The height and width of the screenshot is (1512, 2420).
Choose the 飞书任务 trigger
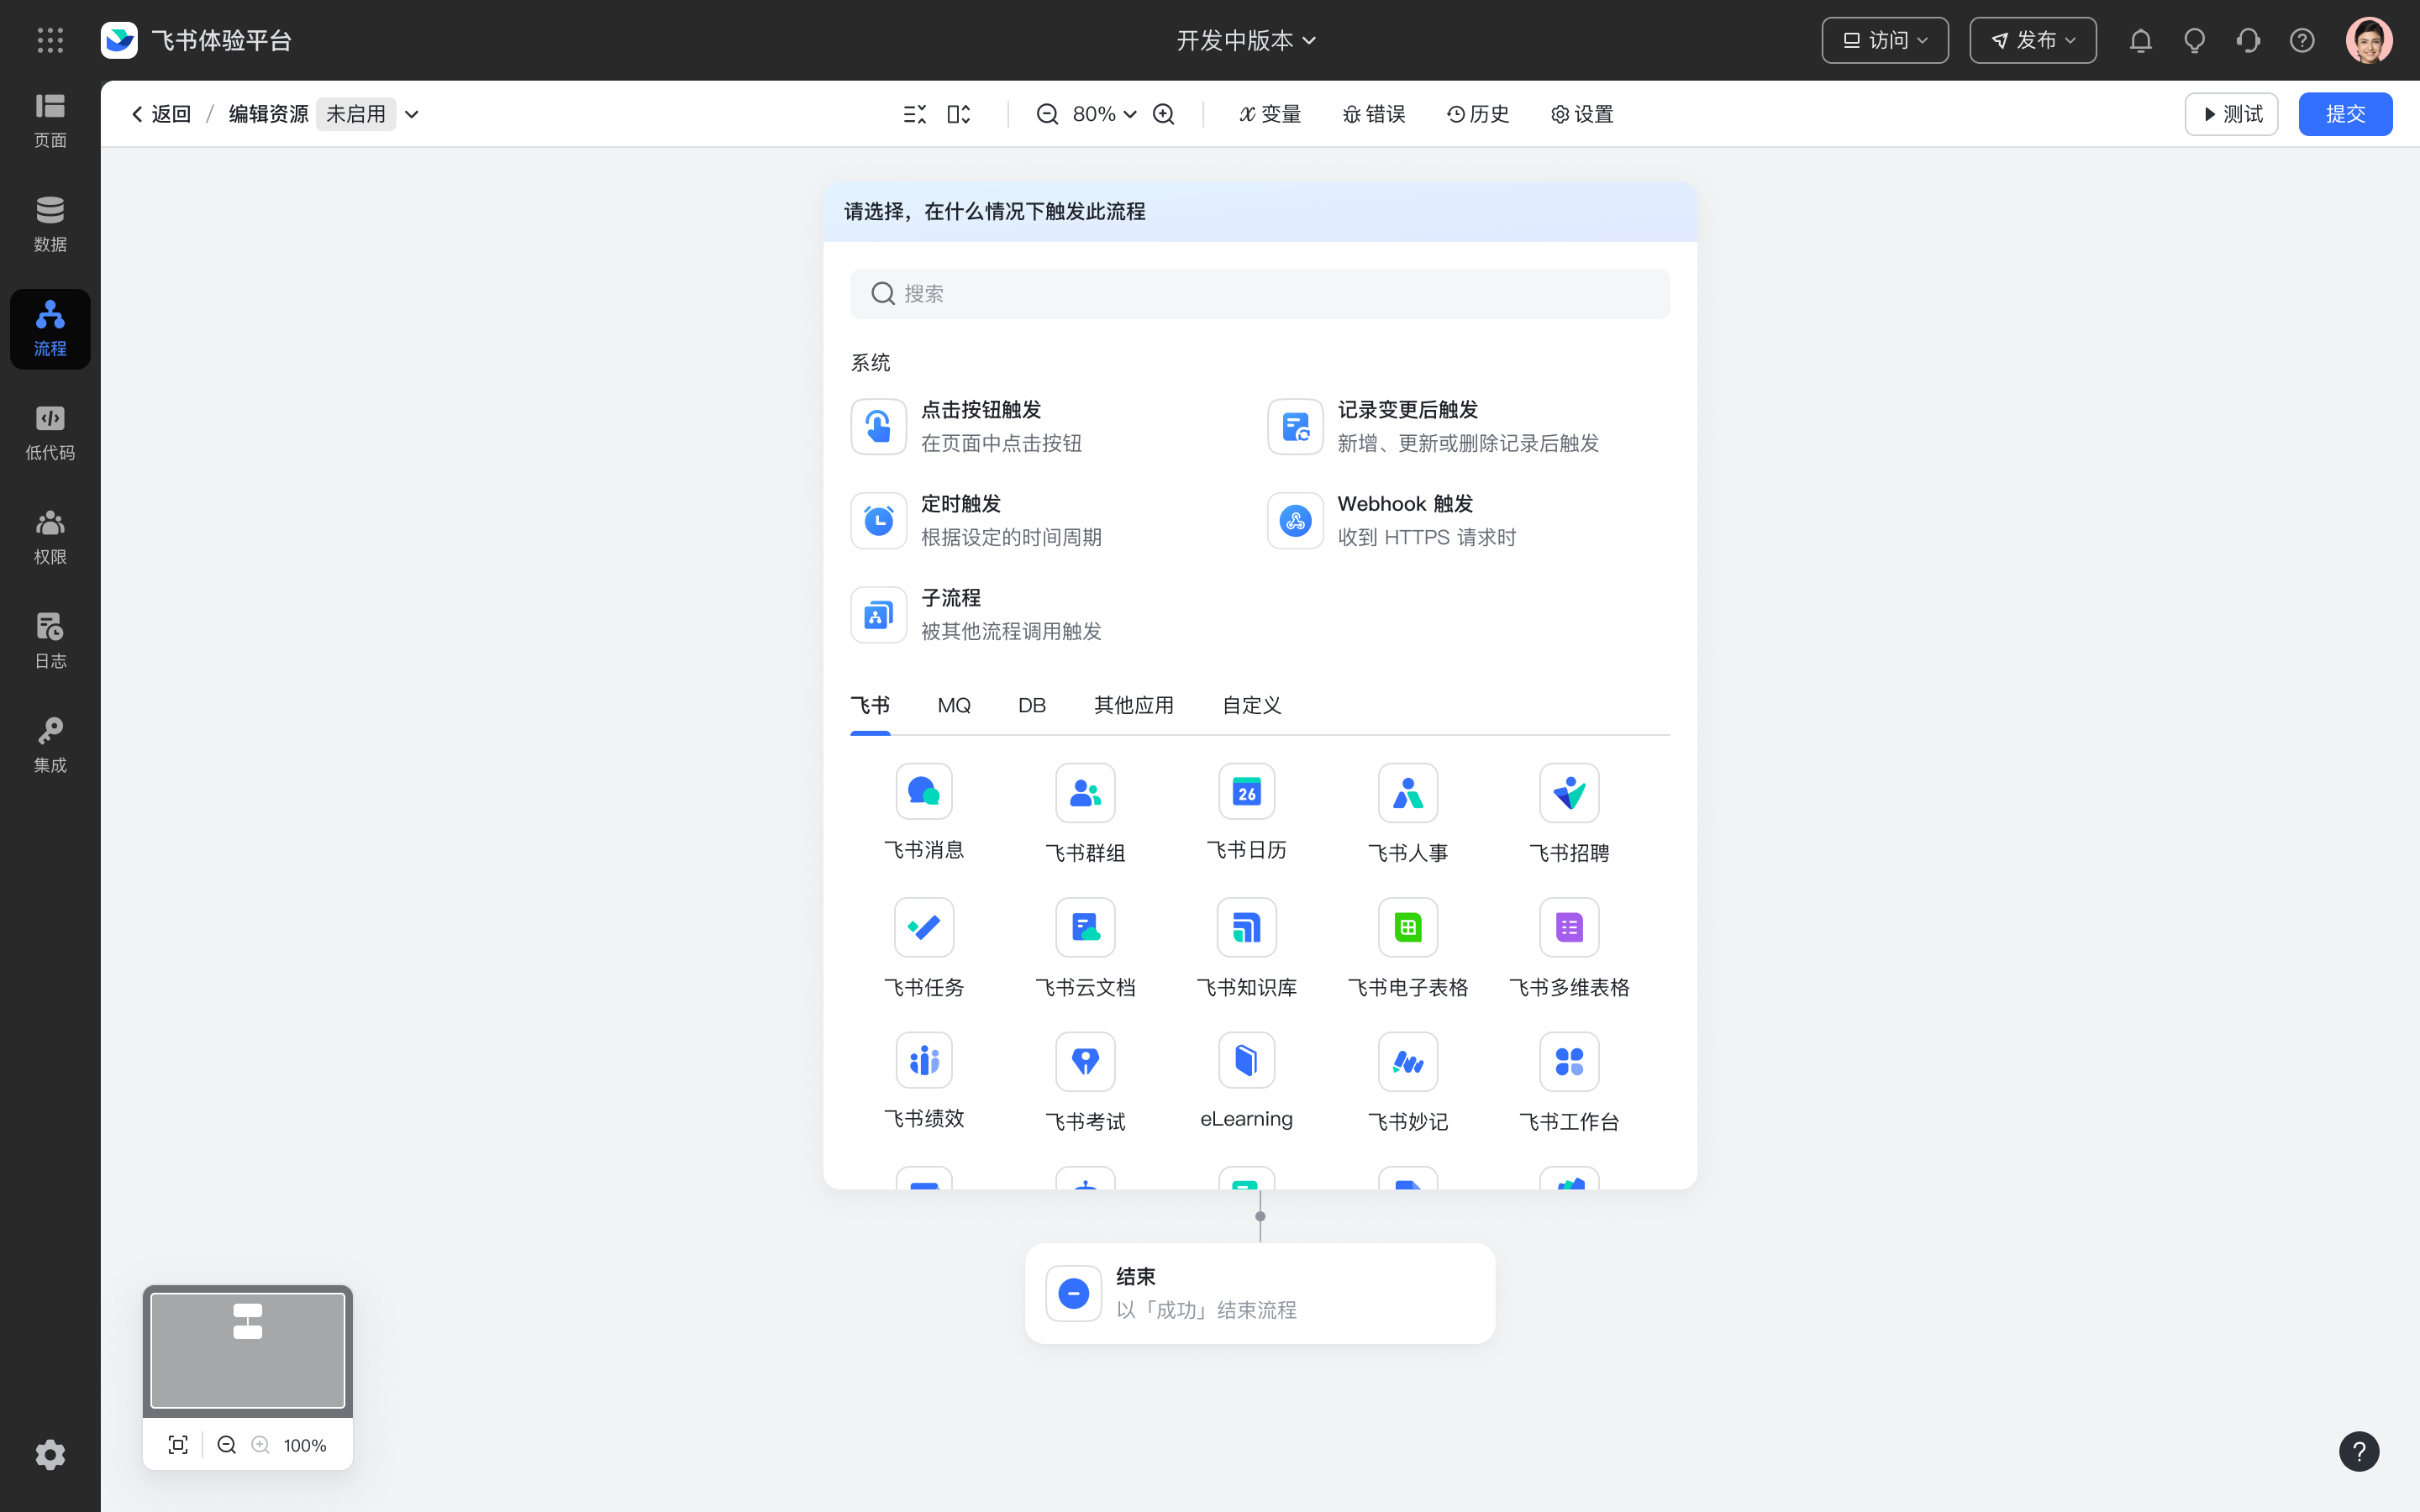(924, 948)
